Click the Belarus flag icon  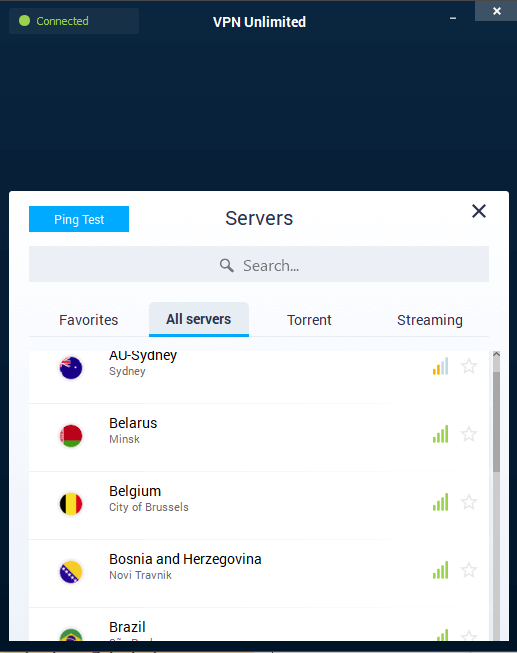71,436
